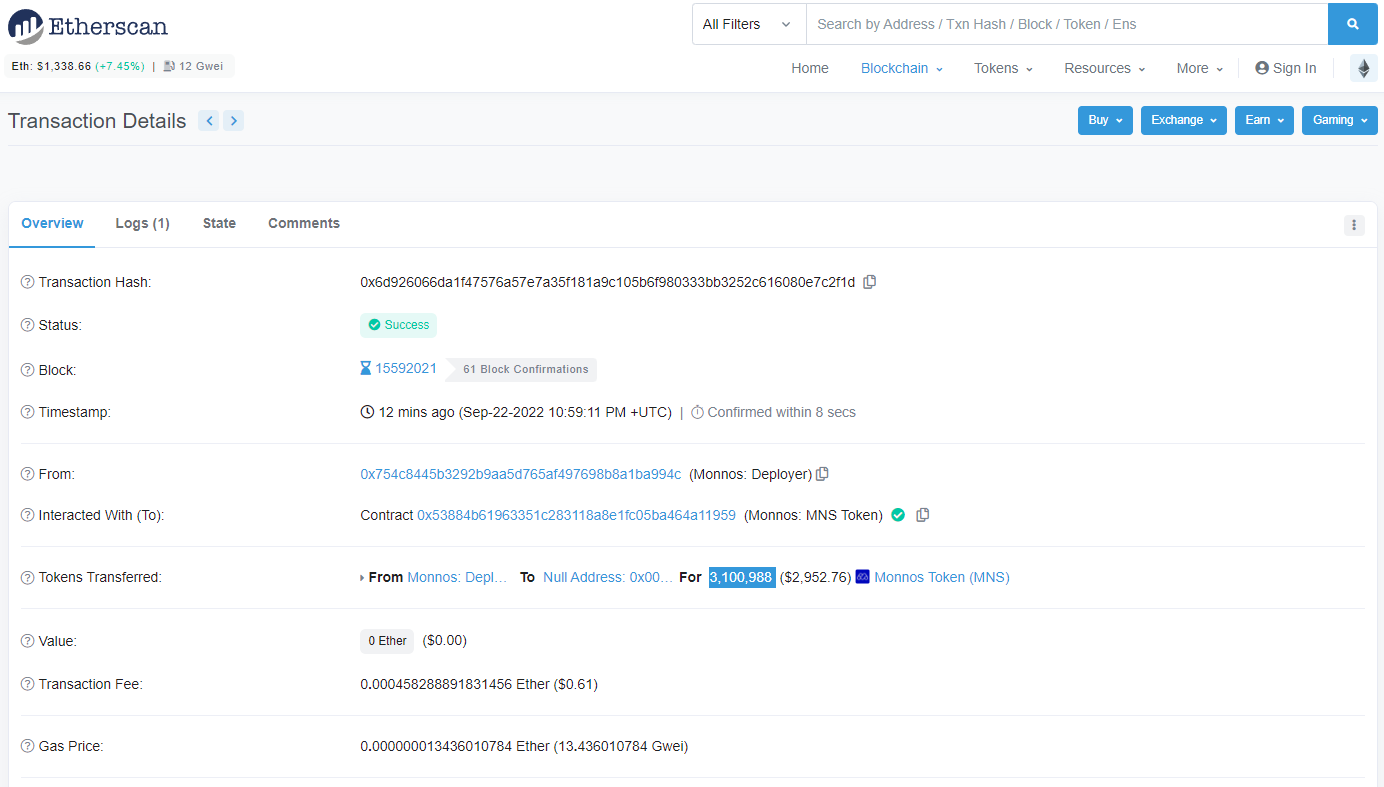Click the transaction hash value text

coord(608,282)
